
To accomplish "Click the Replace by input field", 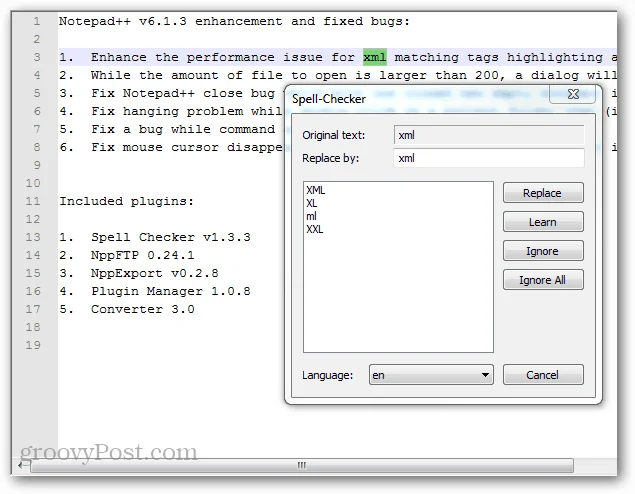I will coord(488,158).
